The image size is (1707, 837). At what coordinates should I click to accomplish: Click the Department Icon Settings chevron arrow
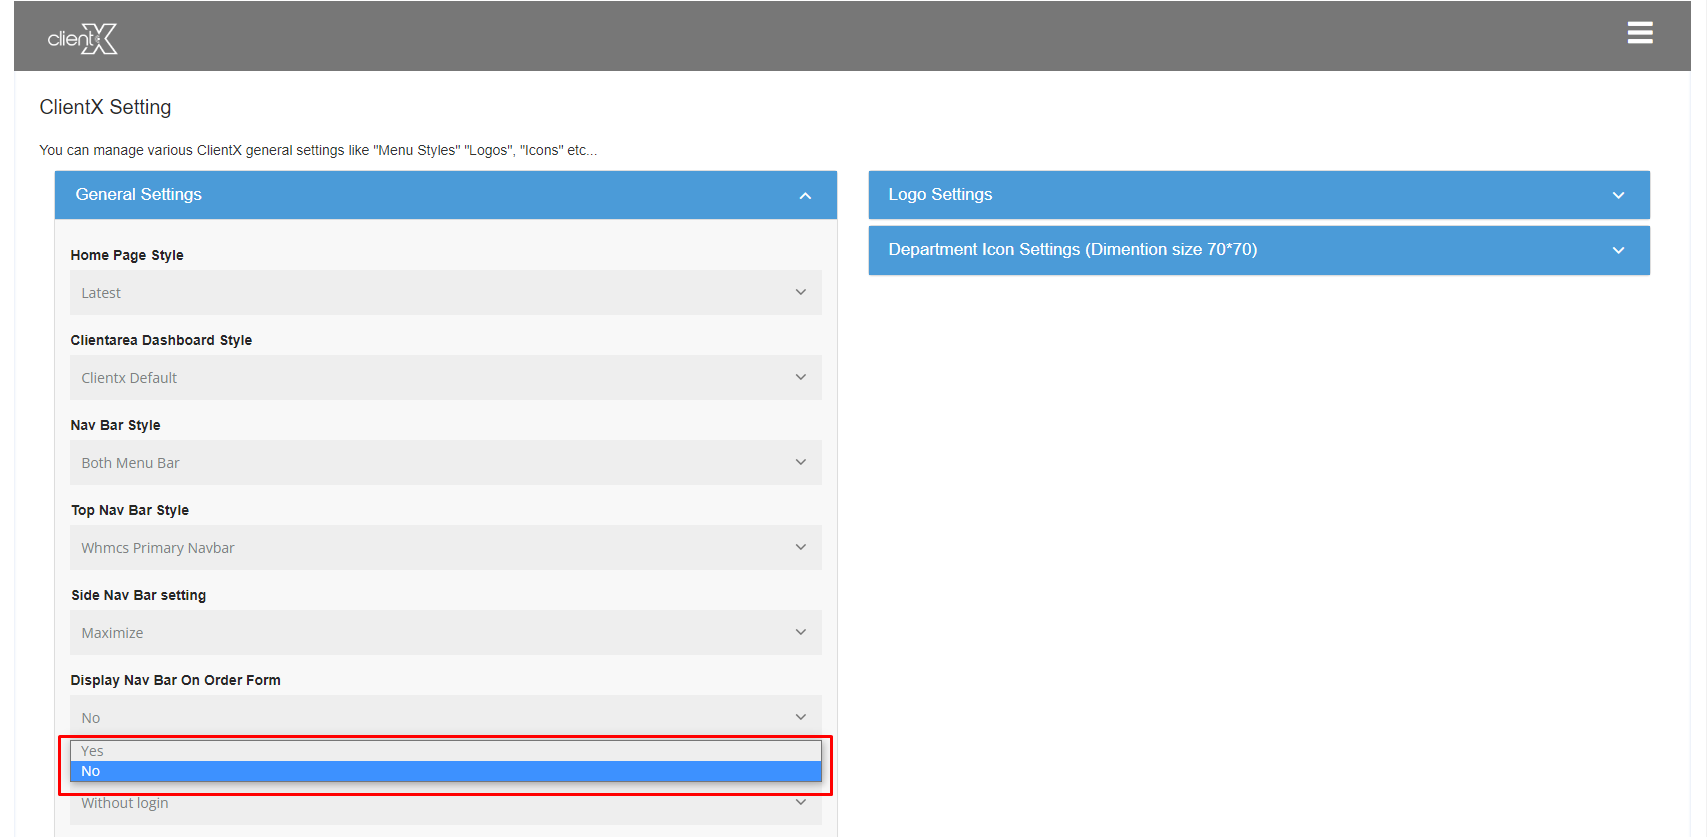[x=1618, y=251]
